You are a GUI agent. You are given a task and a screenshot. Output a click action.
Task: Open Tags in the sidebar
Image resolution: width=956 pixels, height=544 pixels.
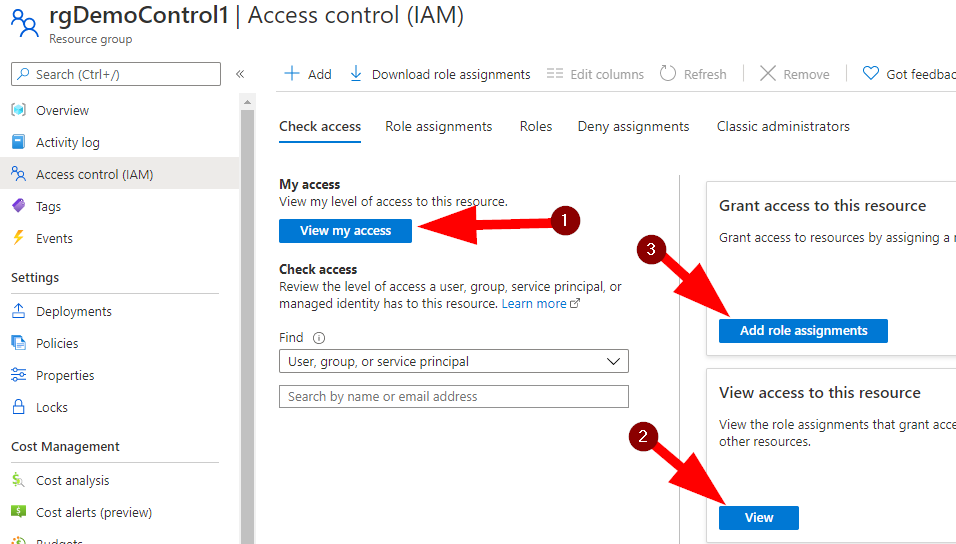[48, 206]
